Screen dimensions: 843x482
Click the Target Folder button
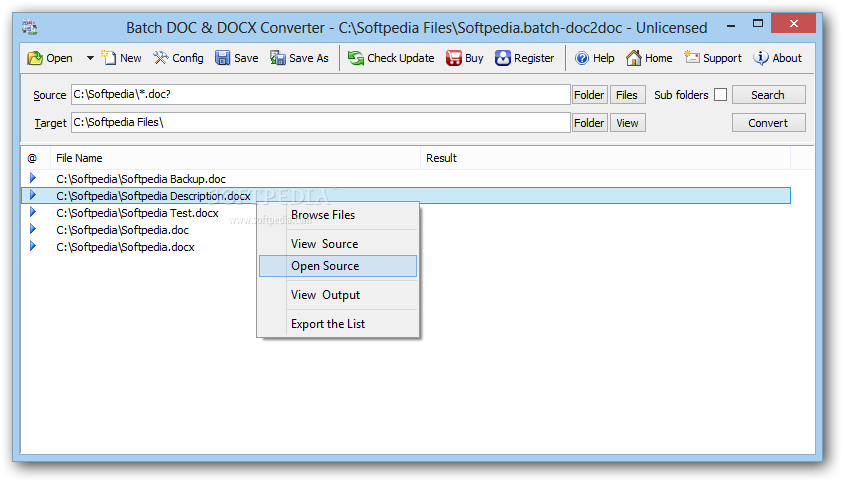(589, 123)
